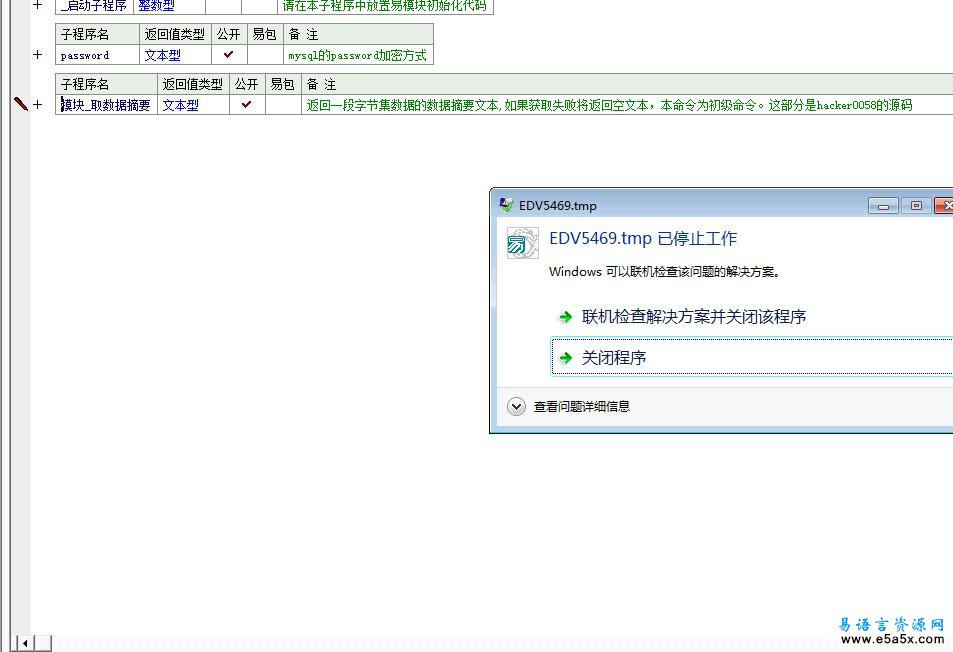
Task: Click the 请在本子程序中放置易模块初始化代码 remark
Action: click(384, 5)
